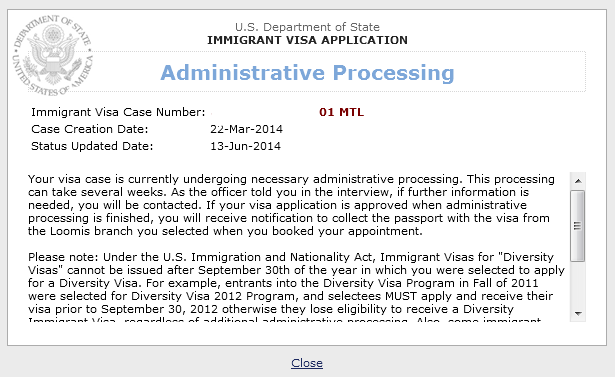
Task: Click the 22-Mar-2014 creation date
Action: [x=246, y=129]
